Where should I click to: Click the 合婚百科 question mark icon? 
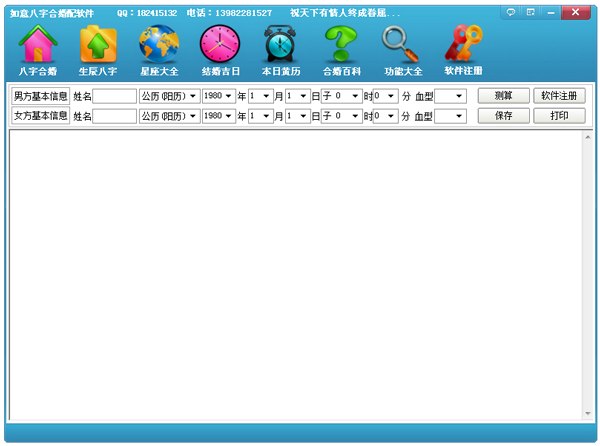(342, 47)
